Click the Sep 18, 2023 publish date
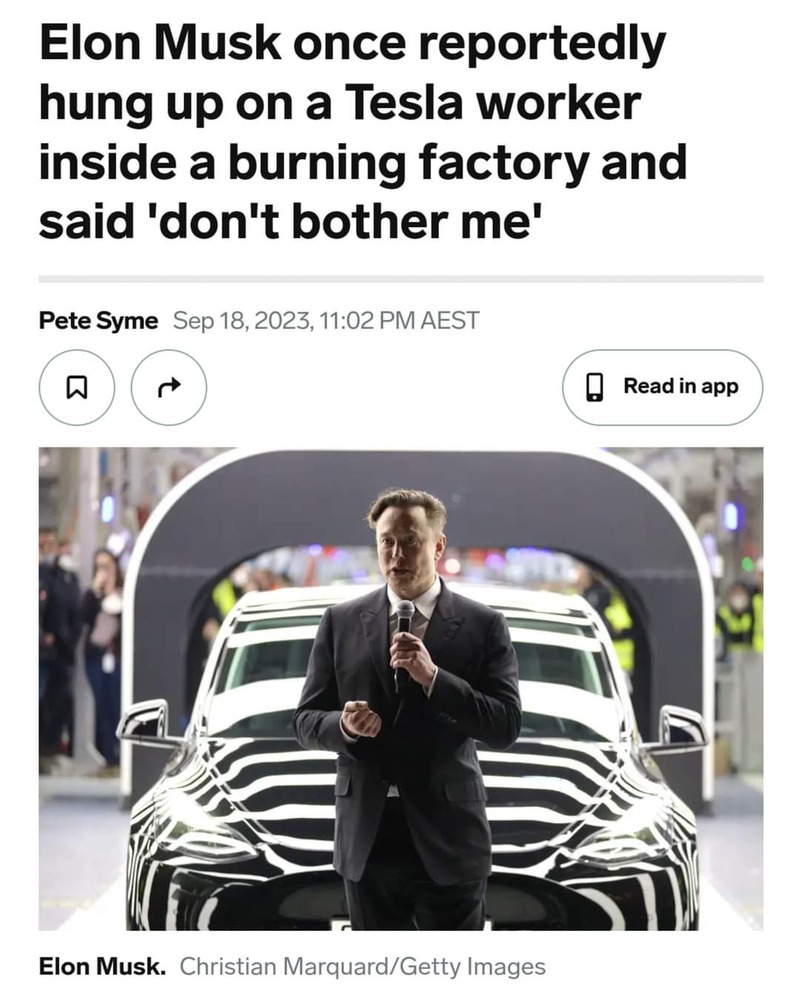The height and width of the screenshot is (1000, 800). (x=243, y=320)
